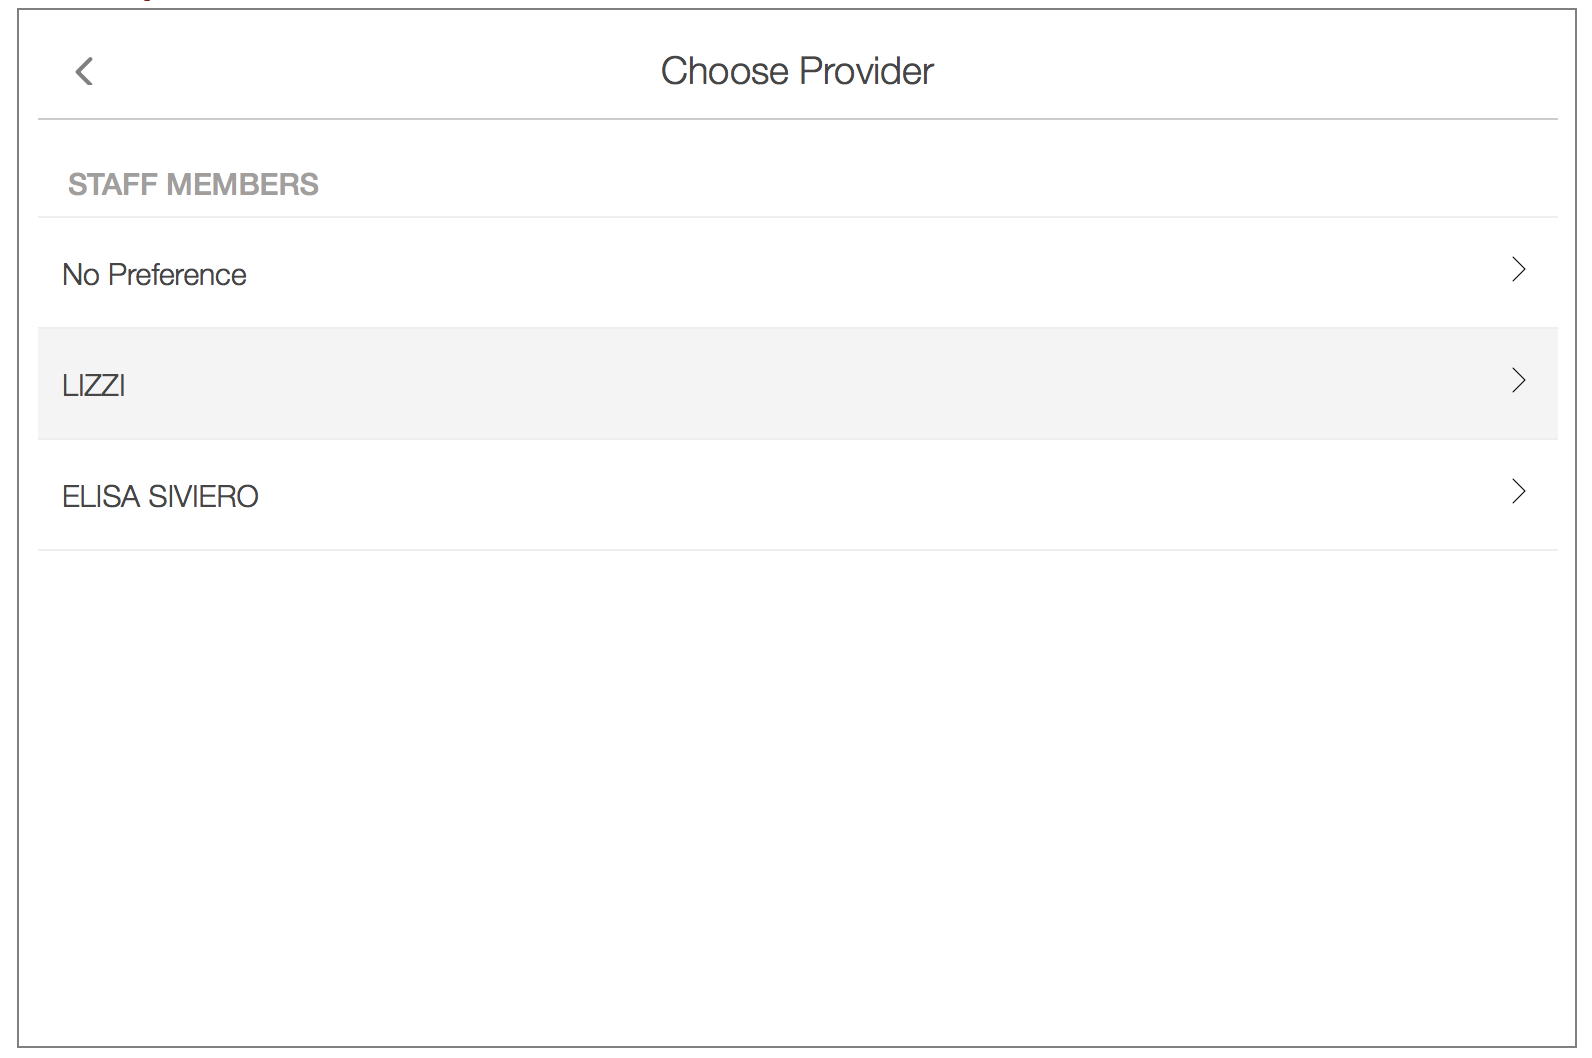Click the chevron beside LIZZI
This screenshot has width=1592, height=1058.
[x=1518, y=381]
